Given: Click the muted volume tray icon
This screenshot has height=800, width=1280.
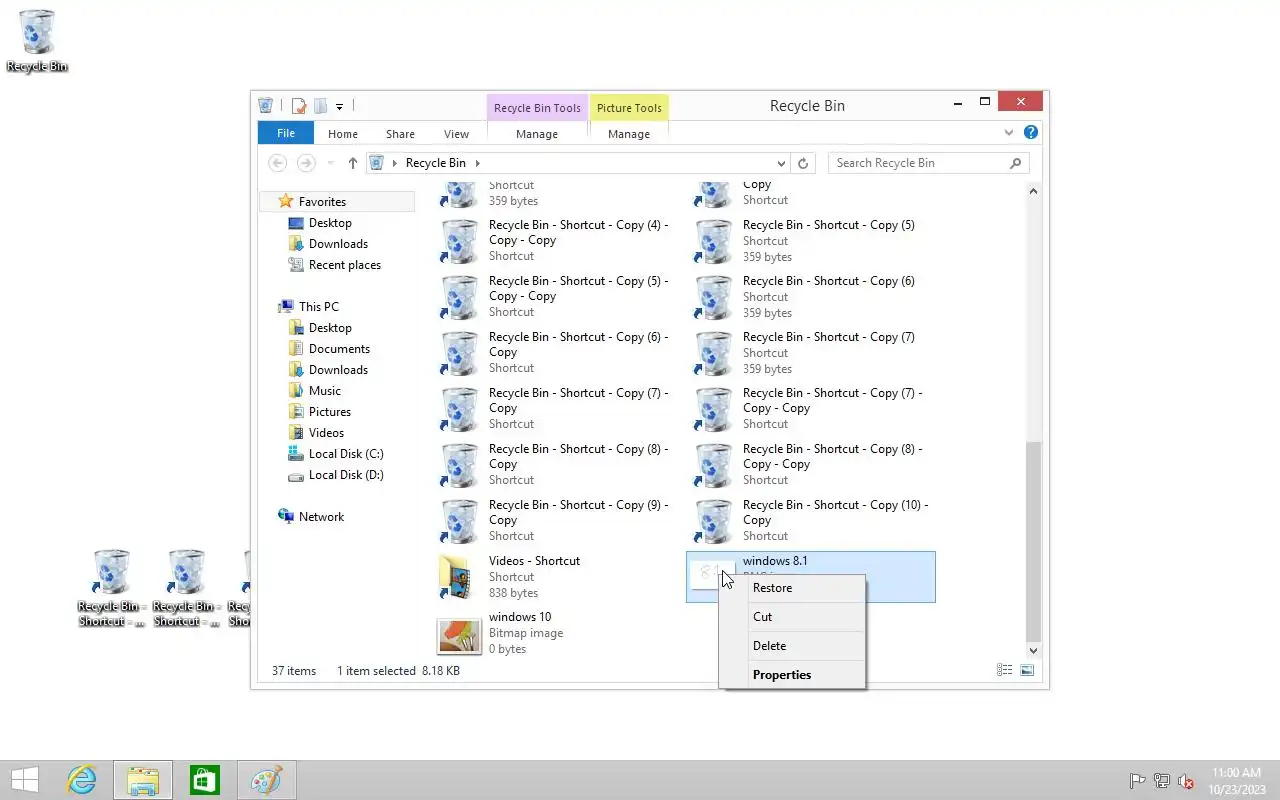Looking at the screenshot, I should pos(1186,781).
